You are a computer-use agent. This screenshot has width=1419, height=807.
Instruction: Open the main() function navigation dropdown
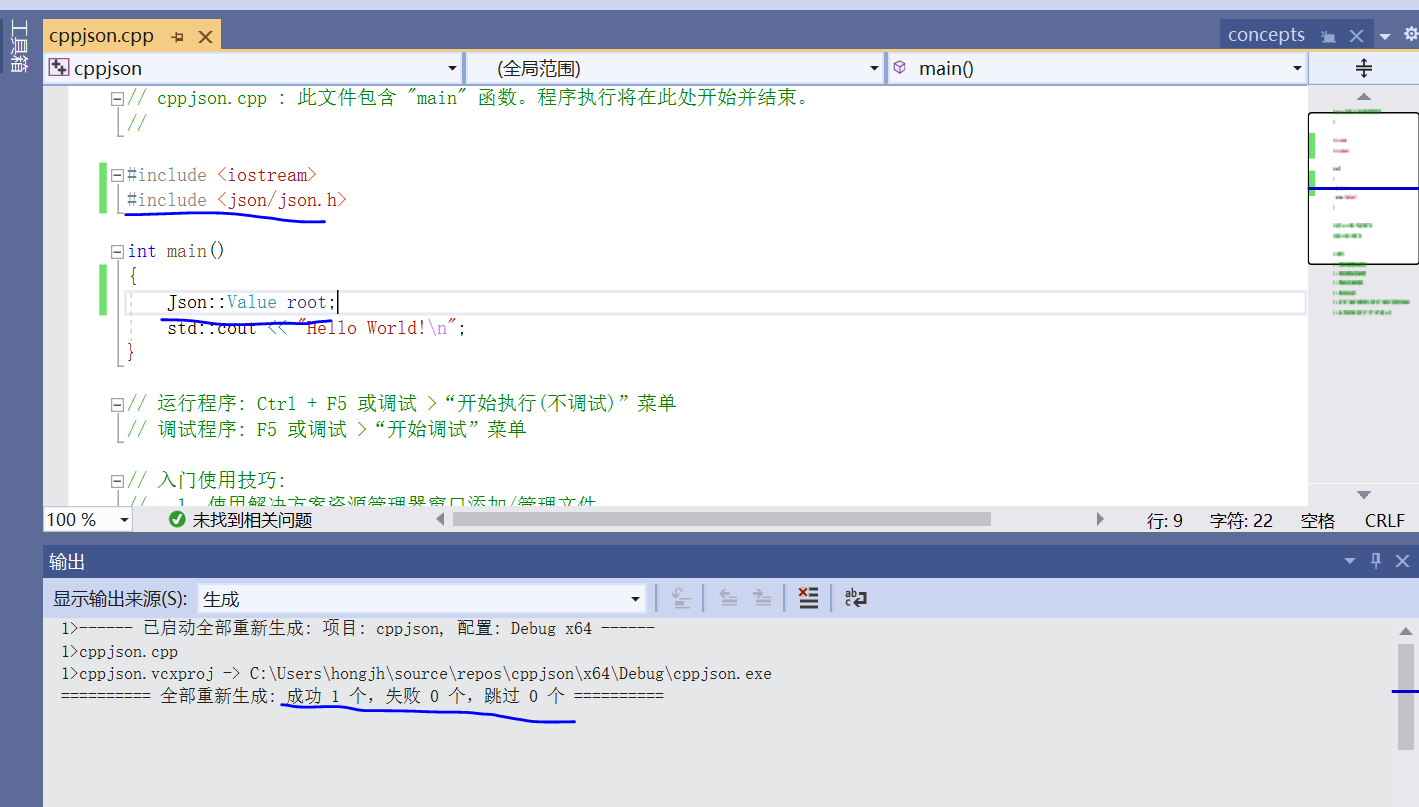pos(1297,67)
